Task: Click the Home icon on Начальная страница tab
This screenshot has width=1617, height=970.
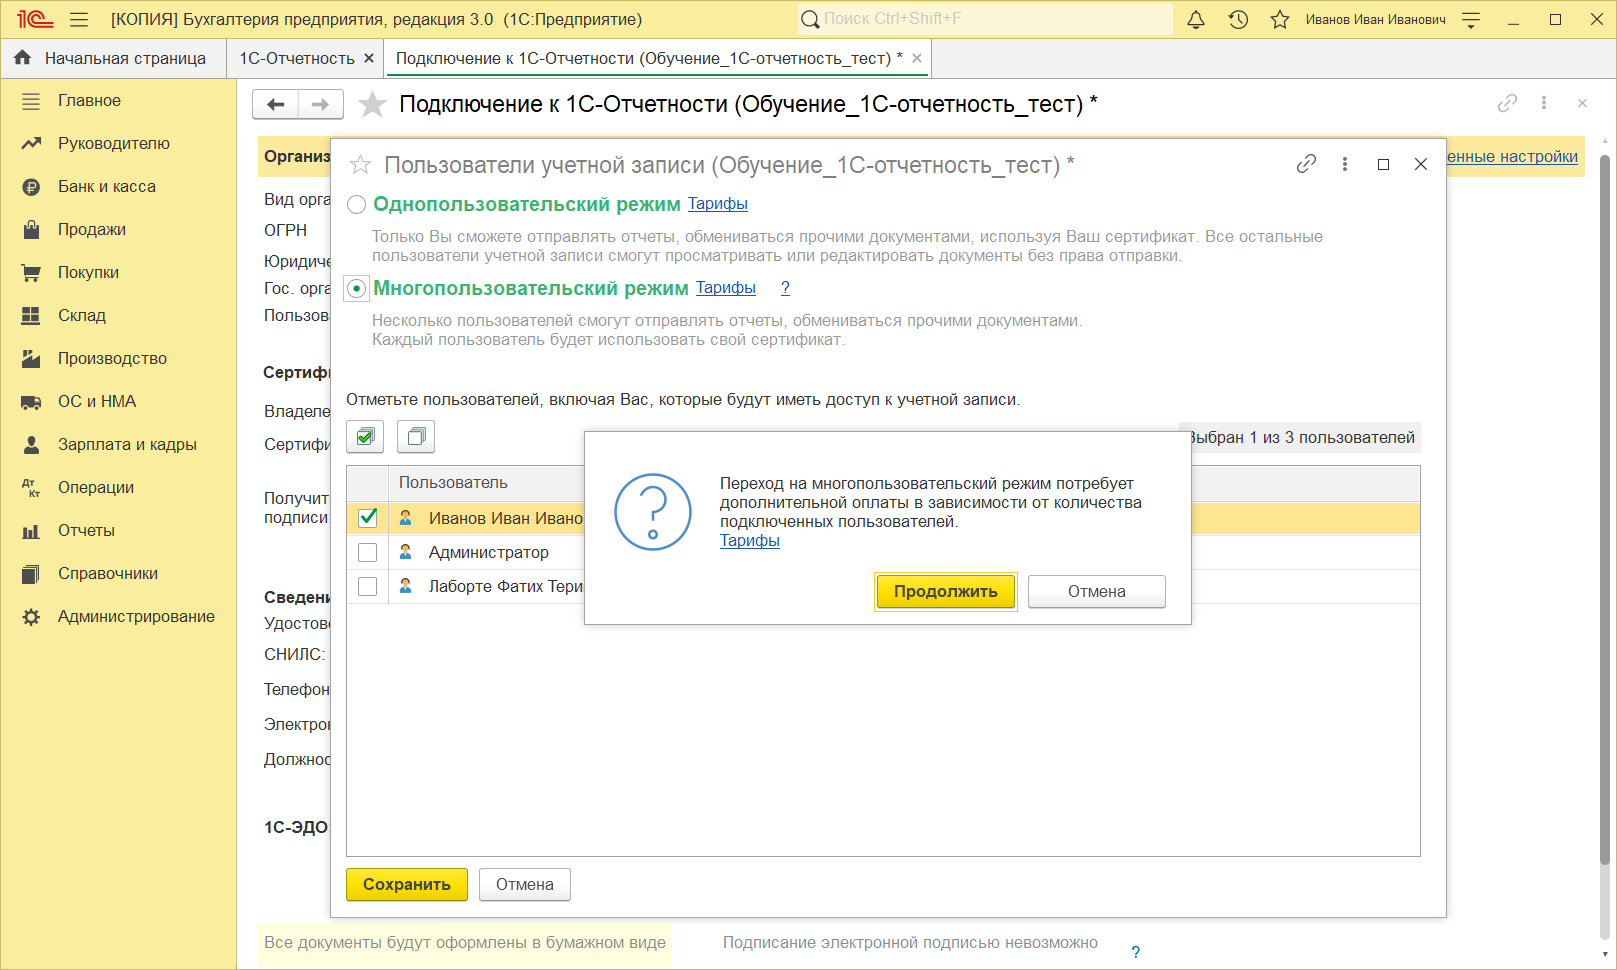Action: pos(23,58)
